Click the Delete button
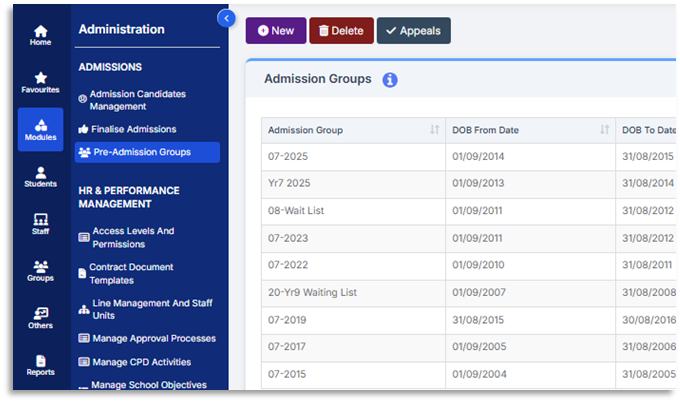 click(341, 31)
